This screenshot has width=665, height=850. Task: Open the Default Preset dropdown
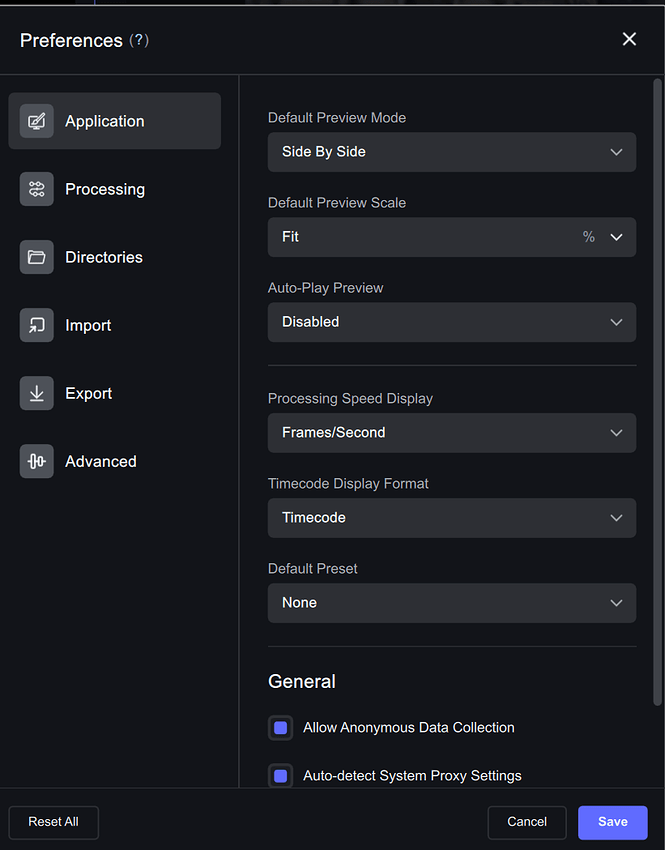[x=451, y=603]
